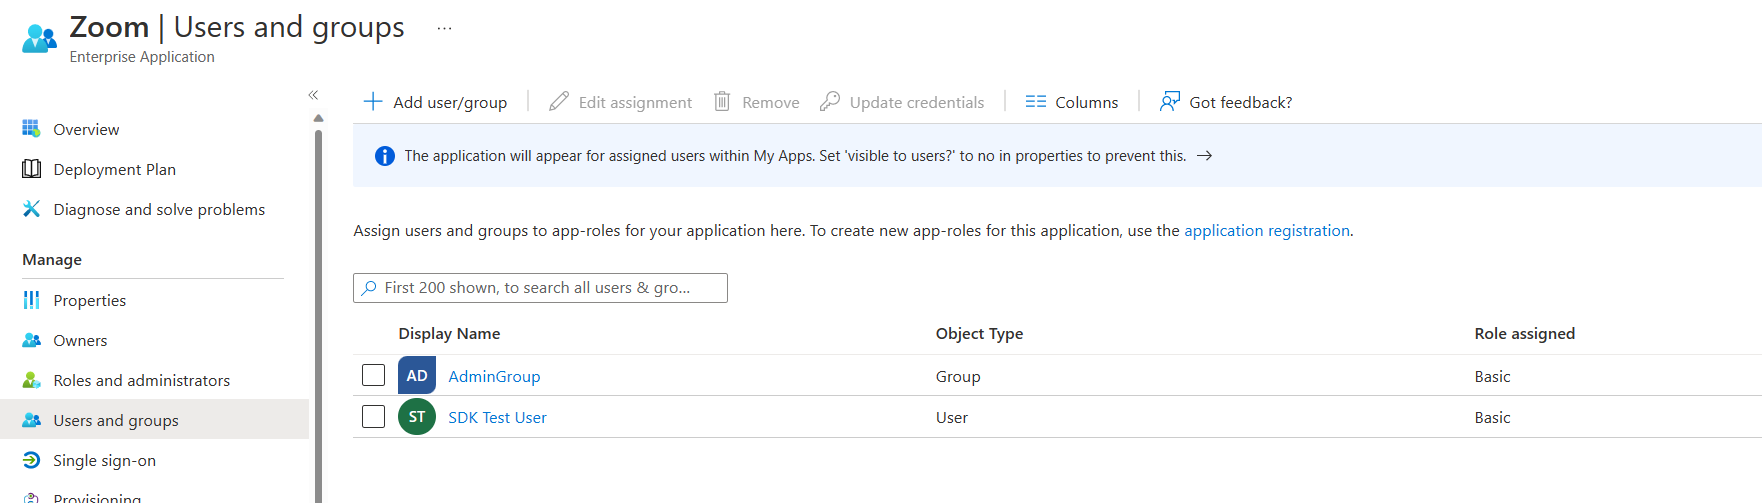
Task: Follow the arrow in the info banner
Action: (1205, 156)
